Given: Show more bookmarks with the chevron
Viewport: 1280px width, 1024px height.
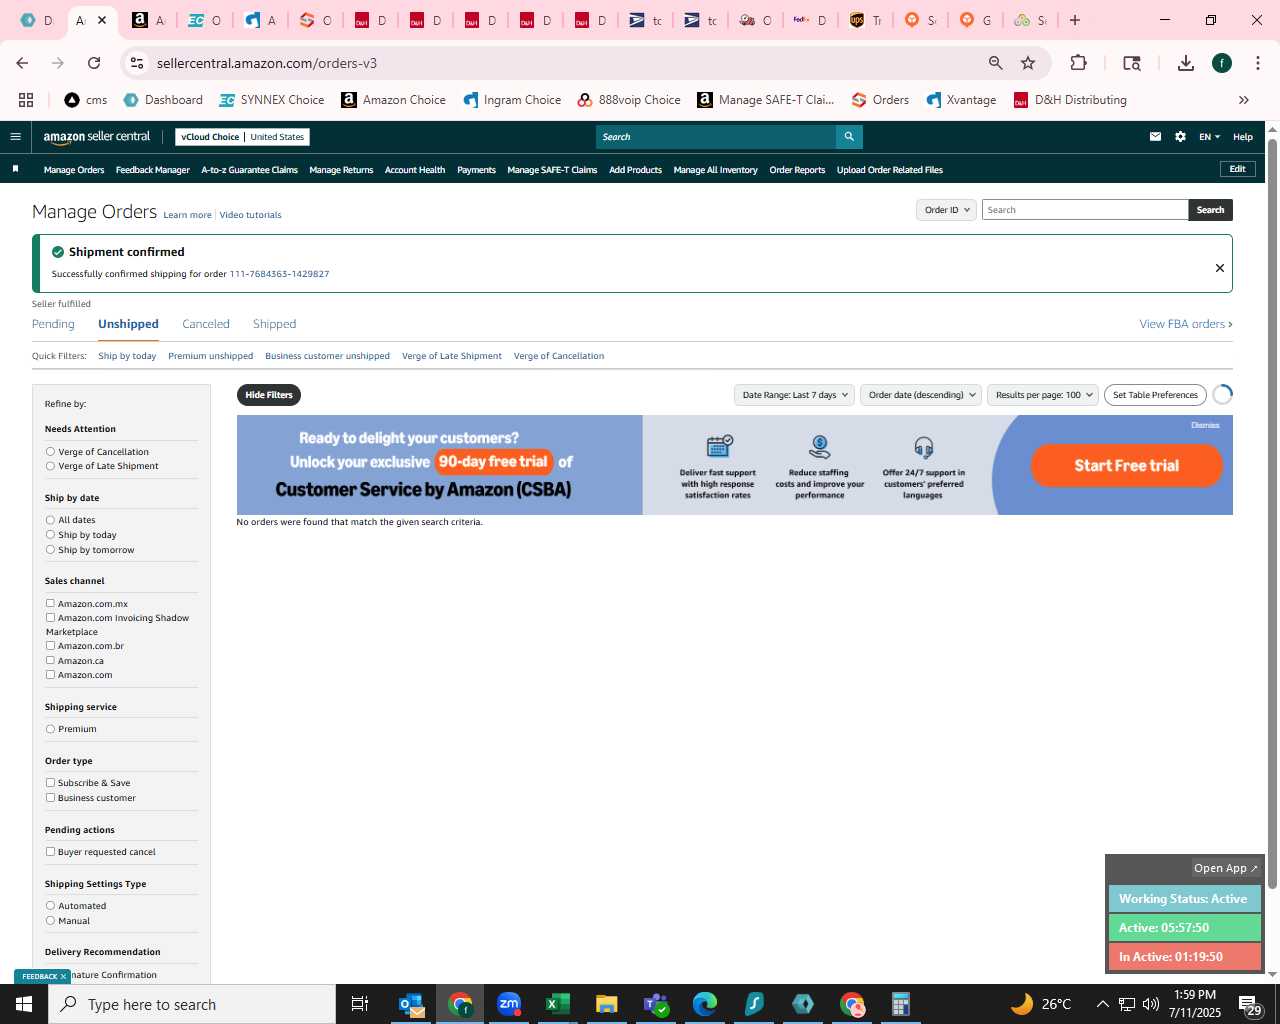Looking at the screenshot, I should [x=1244, y=100].
